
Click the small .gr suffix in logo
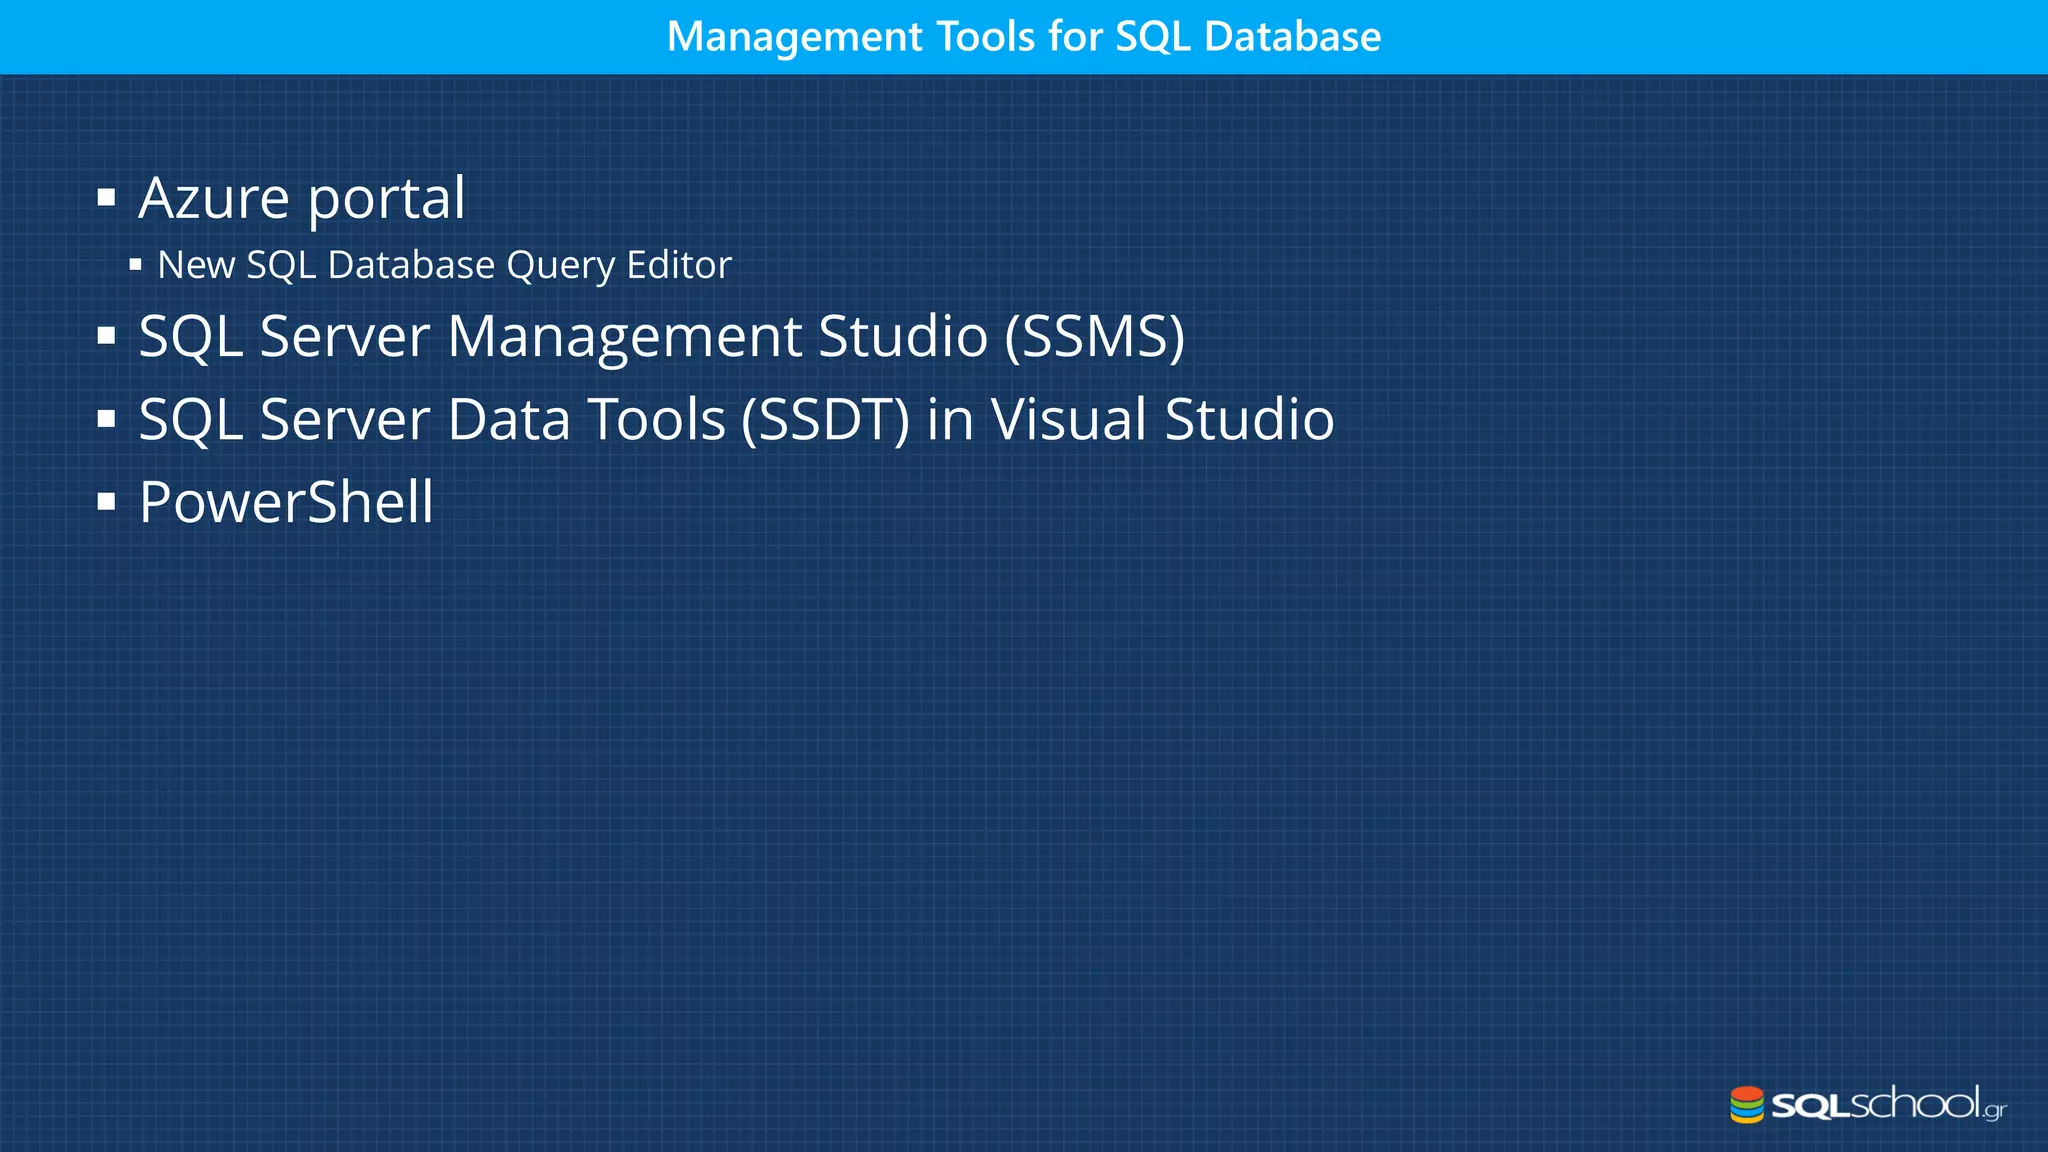[1994, 1111]
